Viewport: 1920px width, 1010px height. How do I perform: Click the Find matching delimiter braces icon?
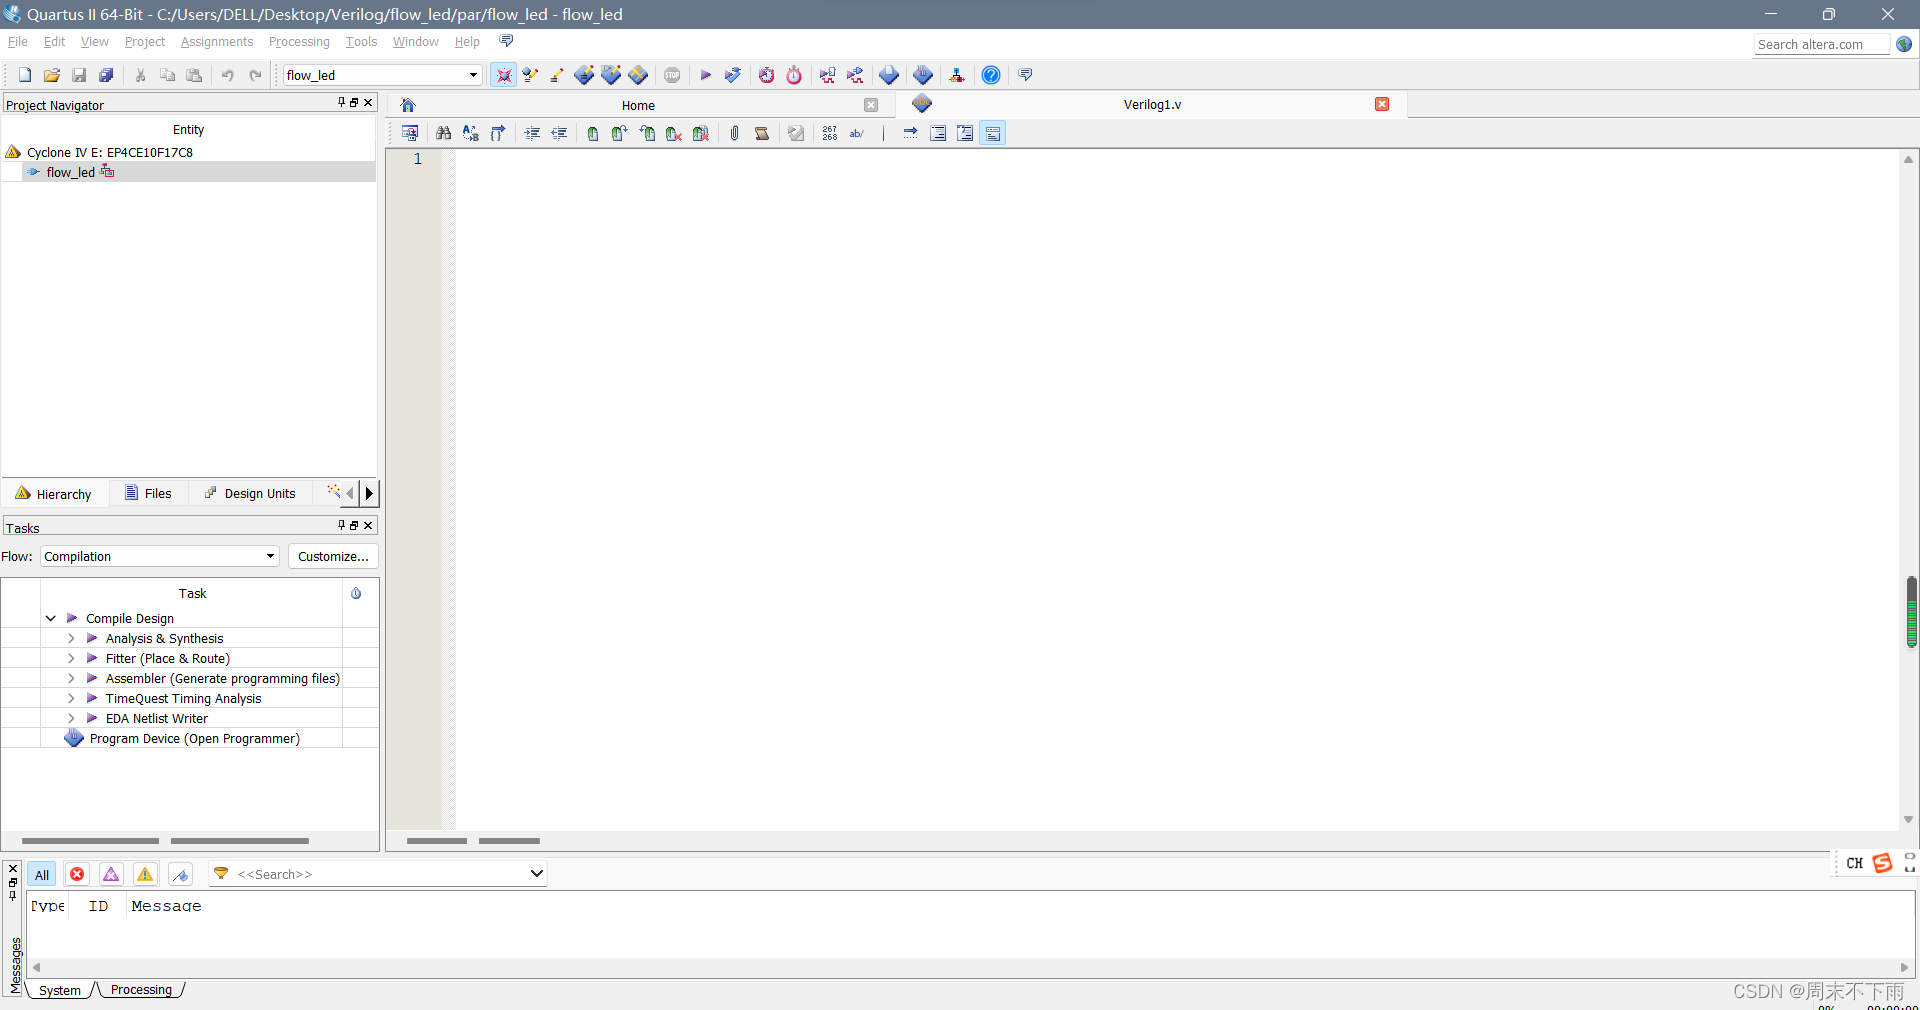tap(498, 133)
